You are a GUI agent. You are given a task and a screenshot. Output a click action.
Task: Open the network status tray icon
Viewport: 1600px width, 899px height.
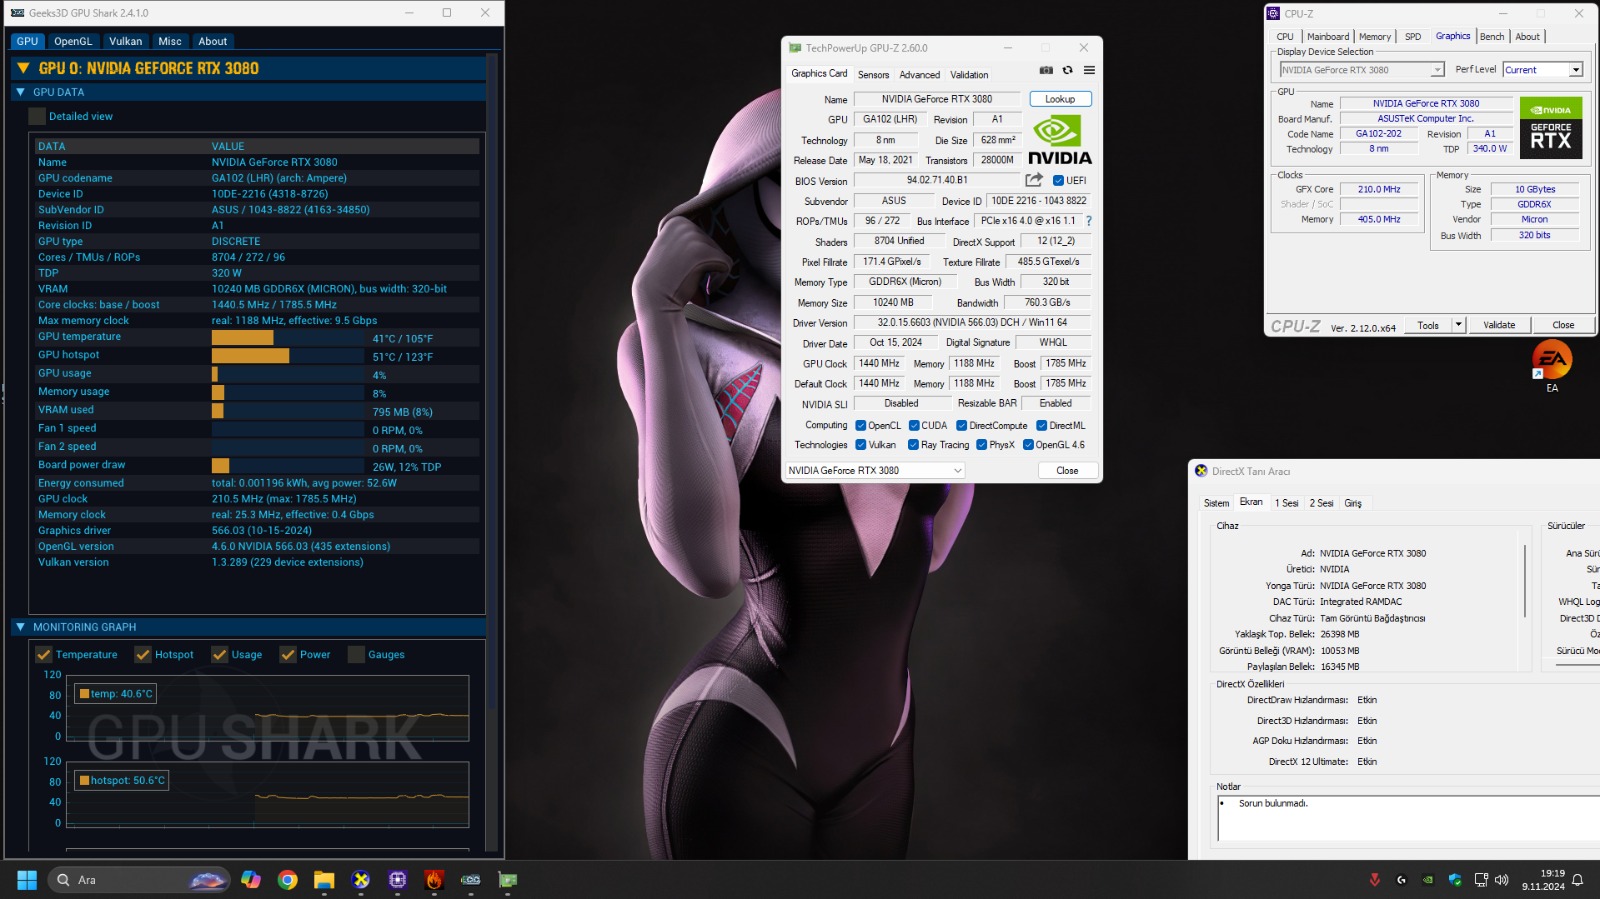pos(1481,880)
